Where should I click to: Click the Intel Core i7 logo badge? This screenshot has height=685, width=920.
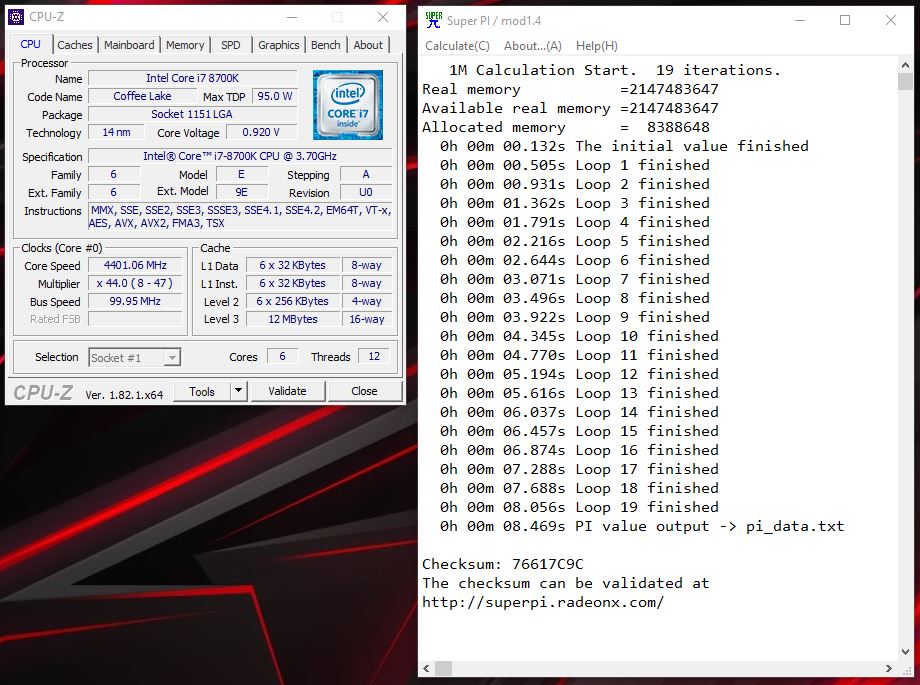(347, 105)
